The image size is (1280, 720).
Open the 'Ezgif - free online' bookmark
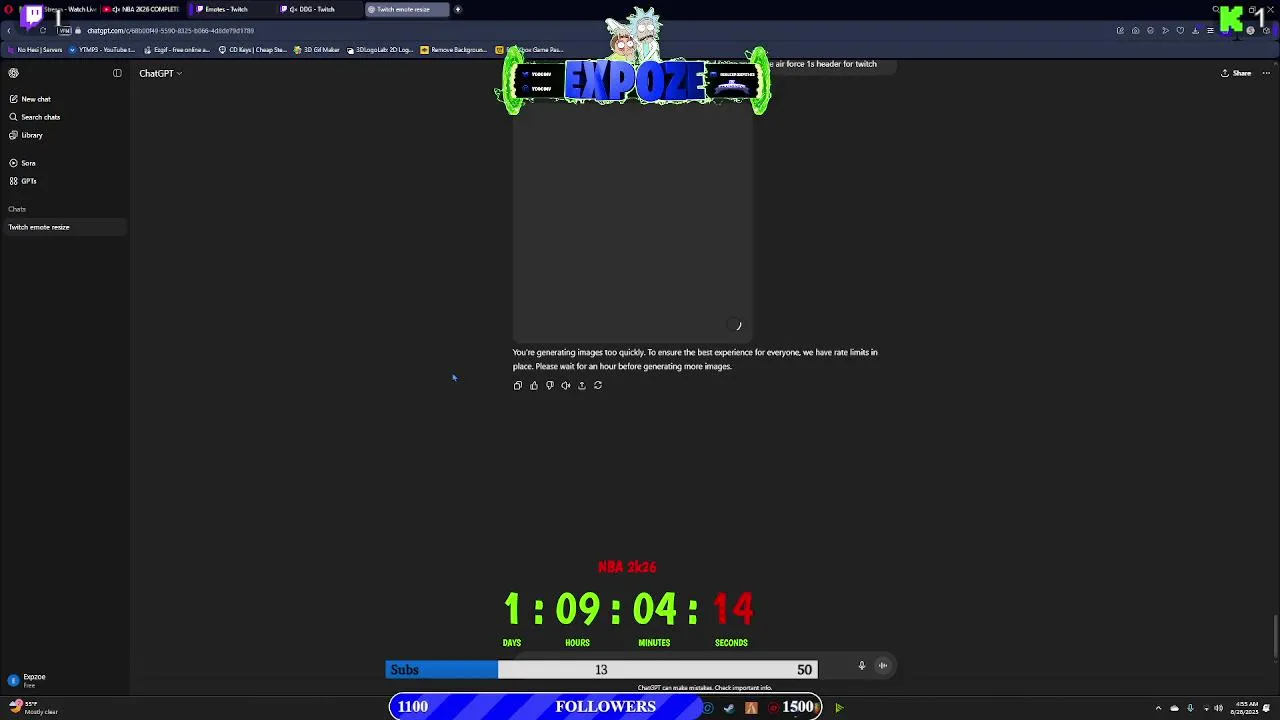pyautogui.click(x=178, y=49)
